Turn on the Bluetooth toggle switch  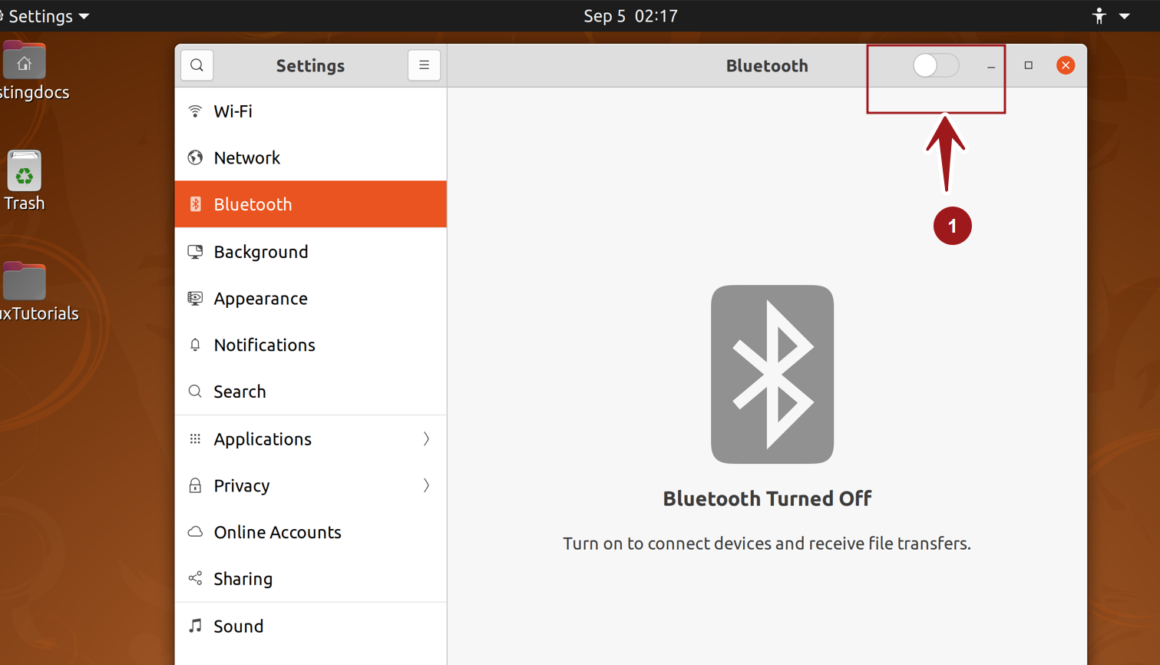[936, 65]
